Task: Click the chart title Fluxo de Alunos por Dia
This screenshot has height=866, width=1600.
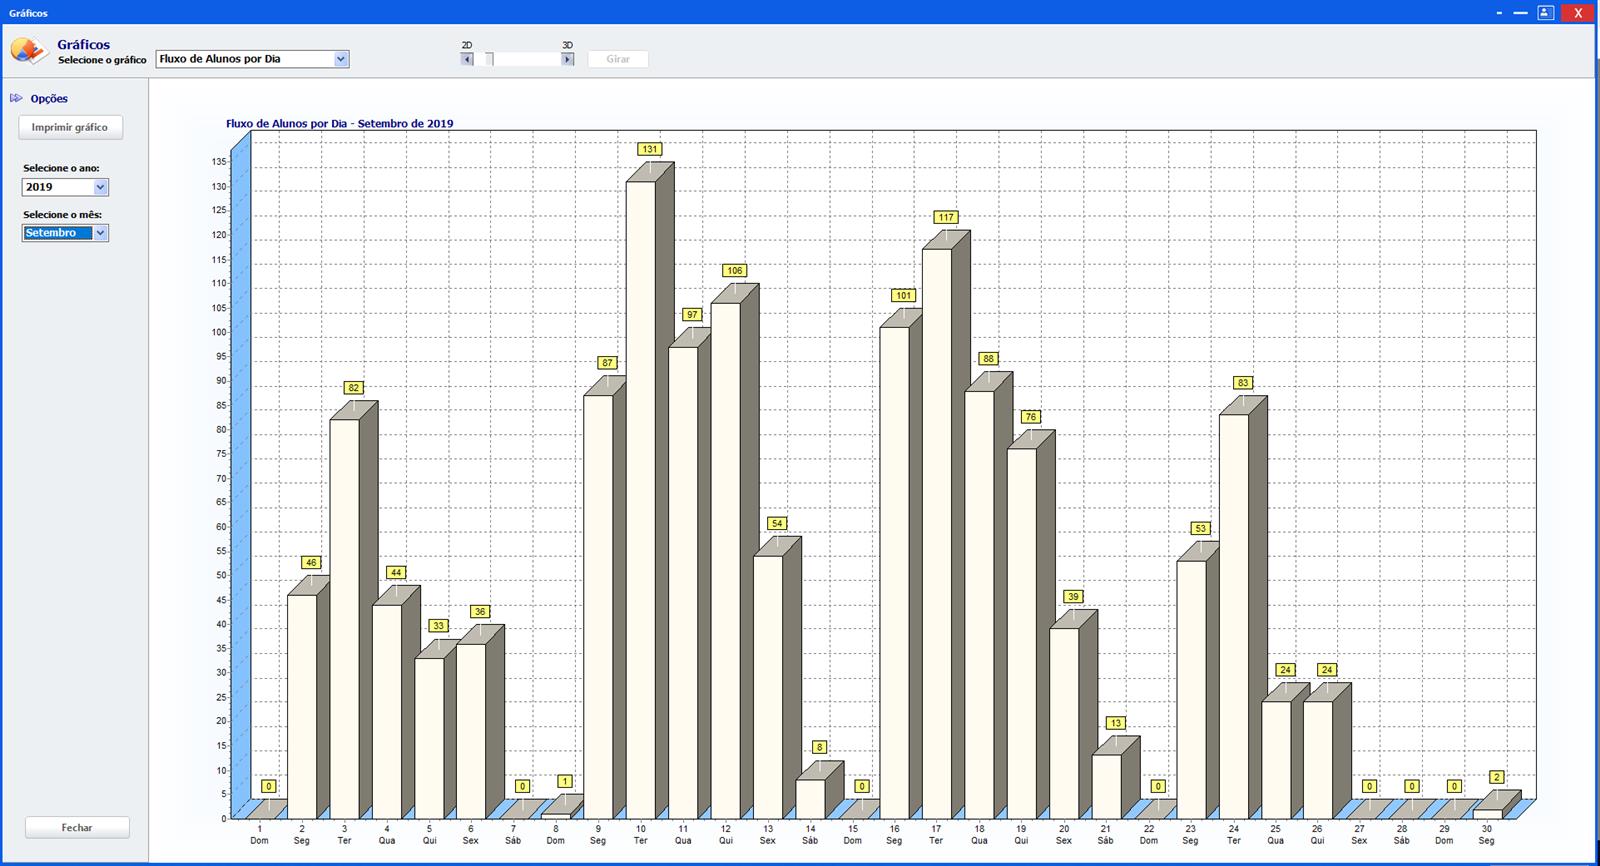Action: click(x=339, y=124)
